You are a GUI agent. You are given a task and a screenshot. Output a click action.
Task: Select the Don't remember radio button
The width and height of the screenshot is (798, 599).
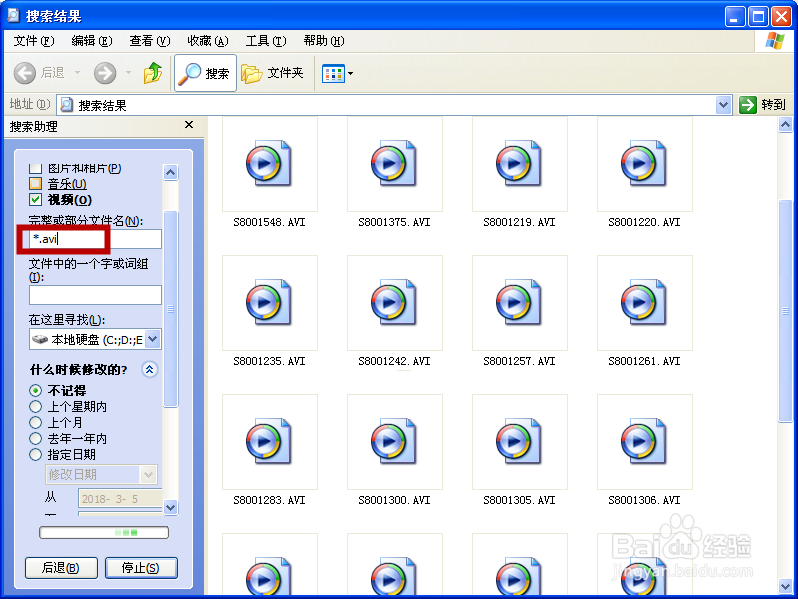[35, 391]
